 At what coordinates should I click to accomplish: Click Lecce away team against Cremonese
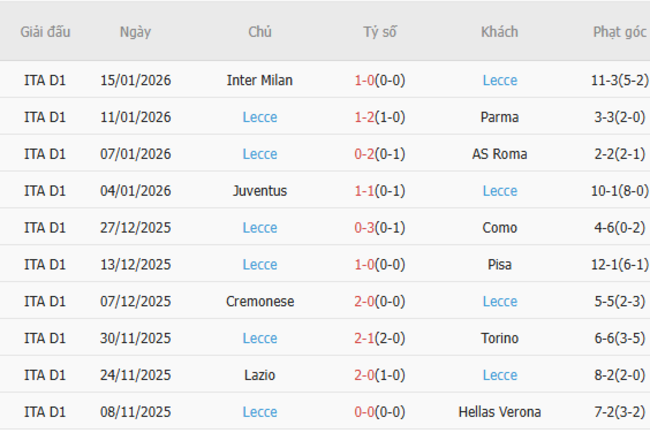click(499, 302)
